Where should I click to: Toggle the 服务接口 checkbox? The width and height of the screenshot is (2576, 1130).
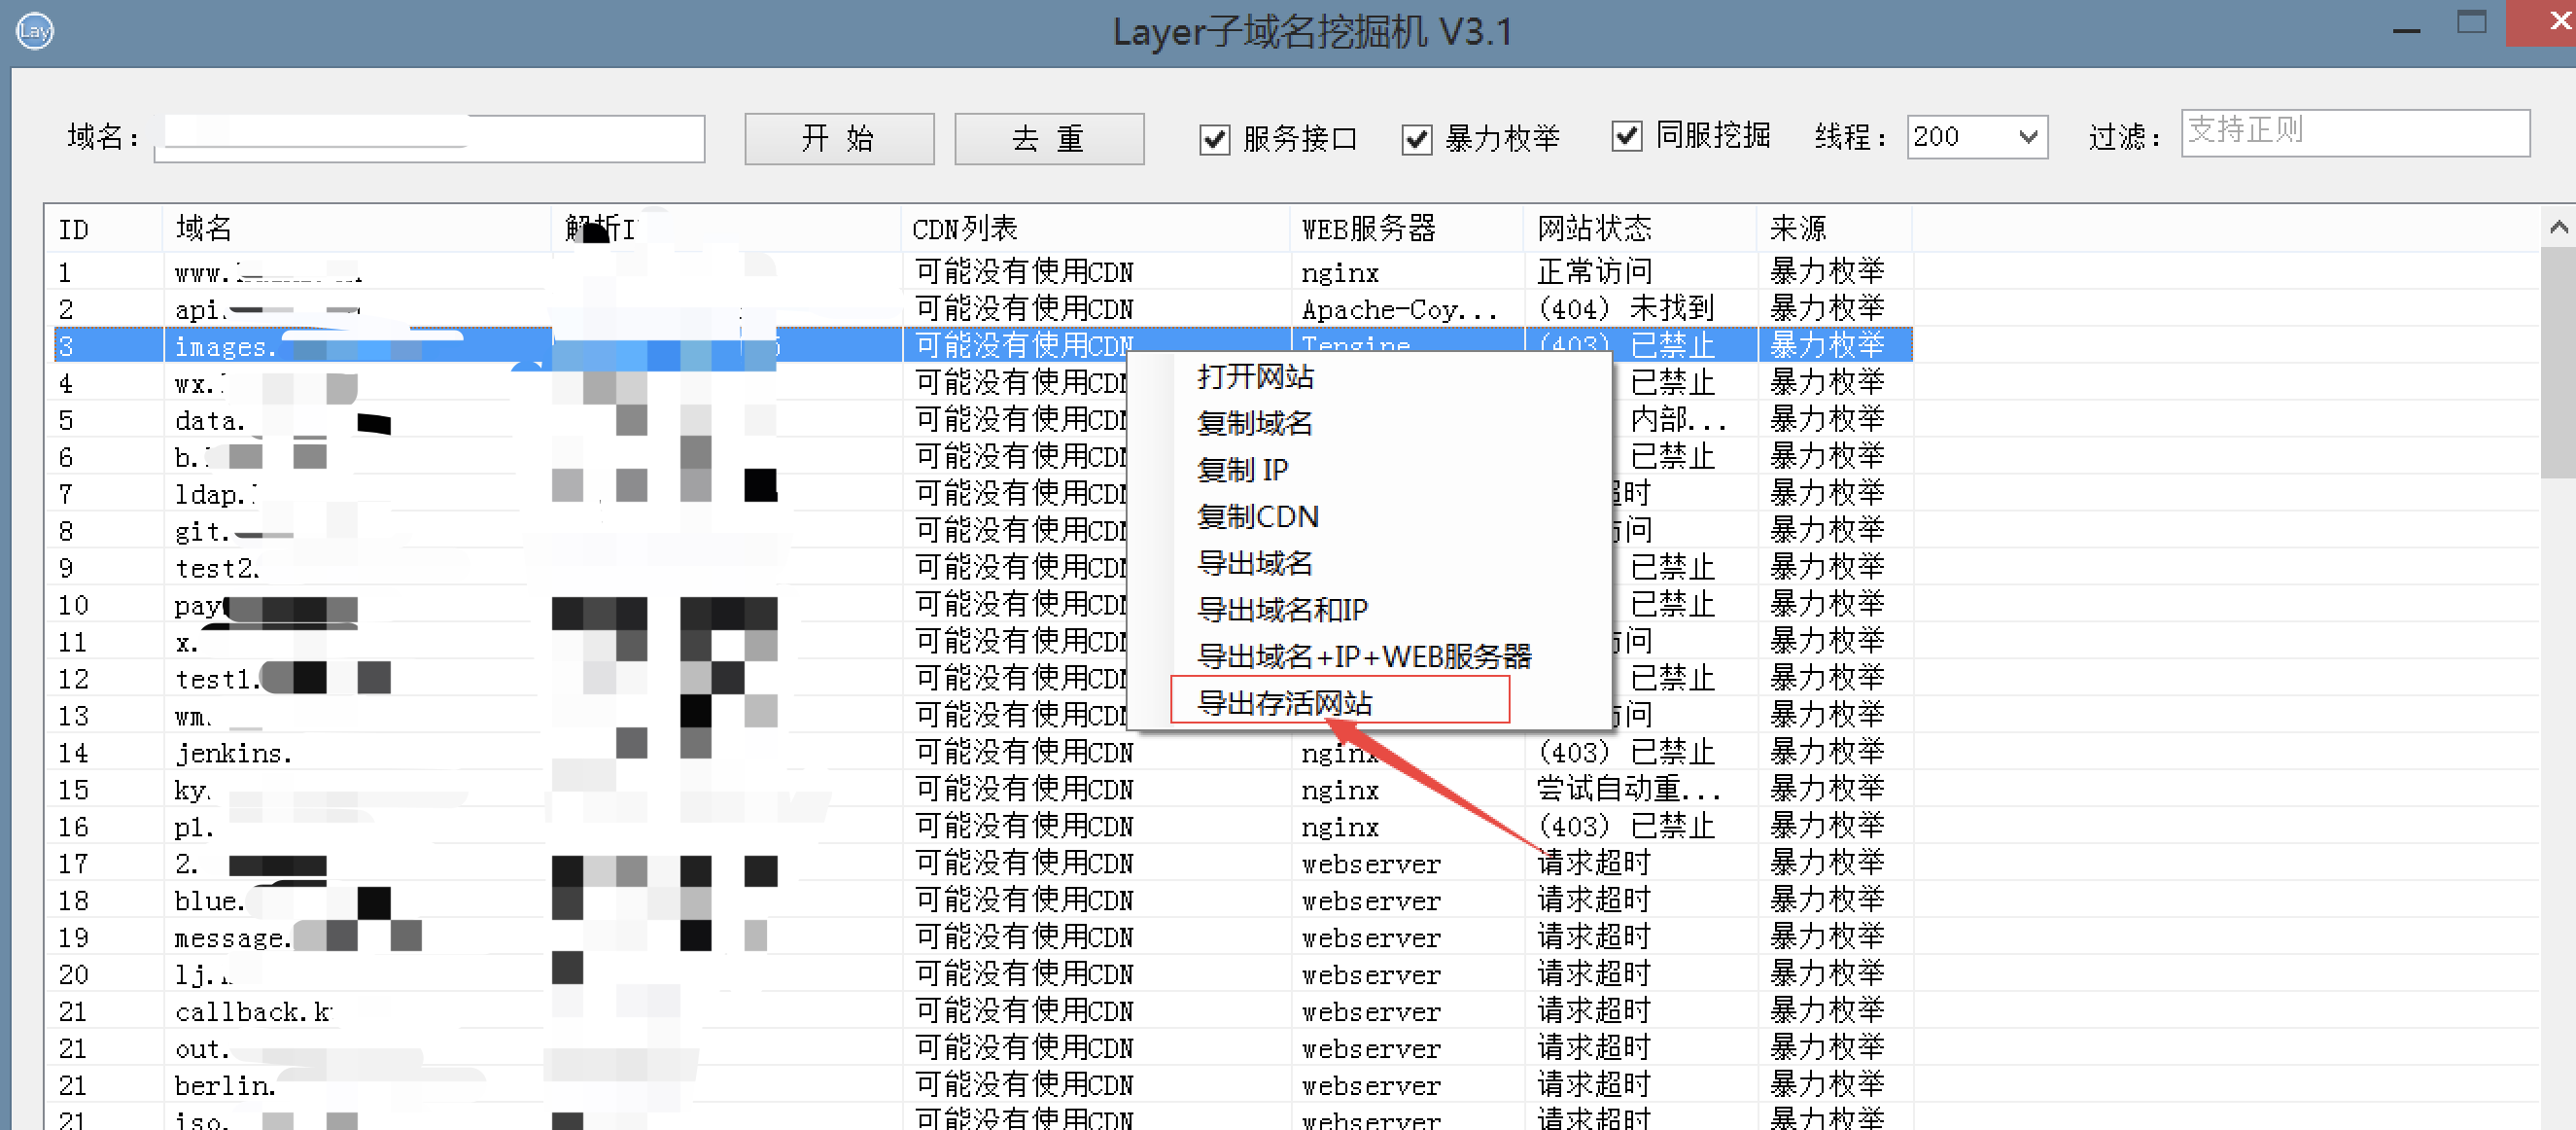tap(1214, 139)
